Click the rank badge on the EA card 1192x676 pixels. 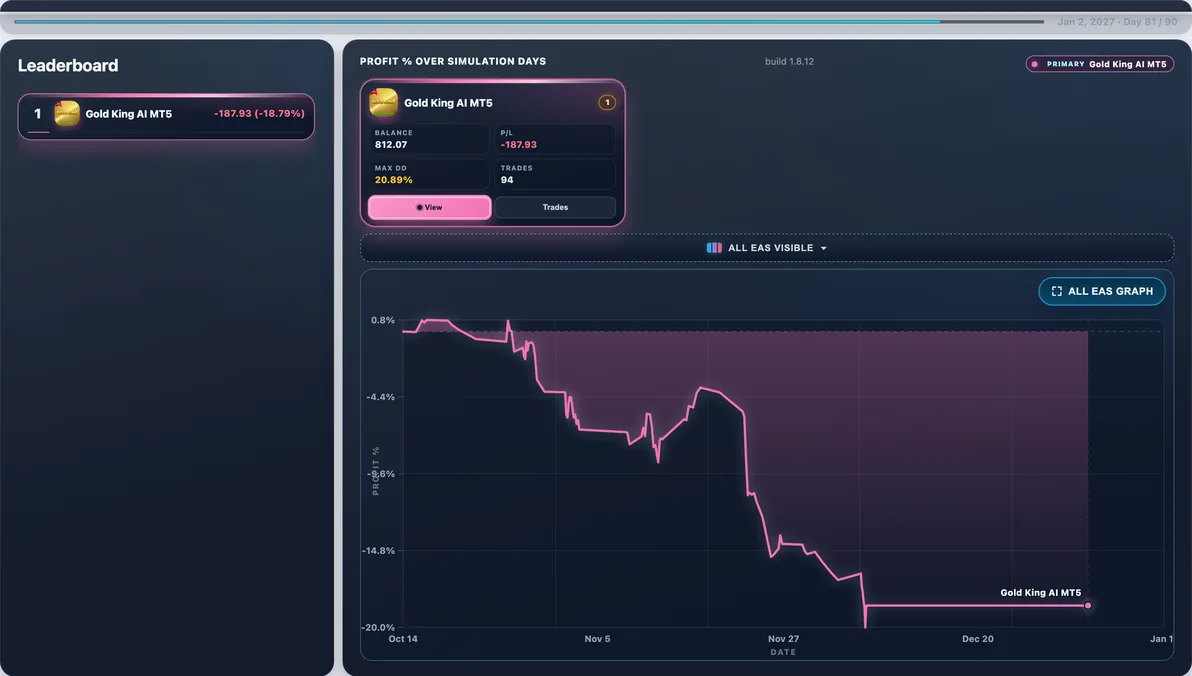607,103
